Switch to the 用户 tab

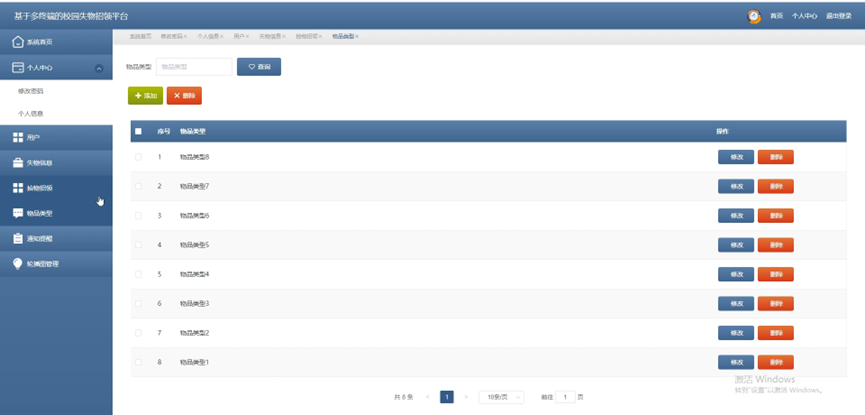click(x=238, y=36)
